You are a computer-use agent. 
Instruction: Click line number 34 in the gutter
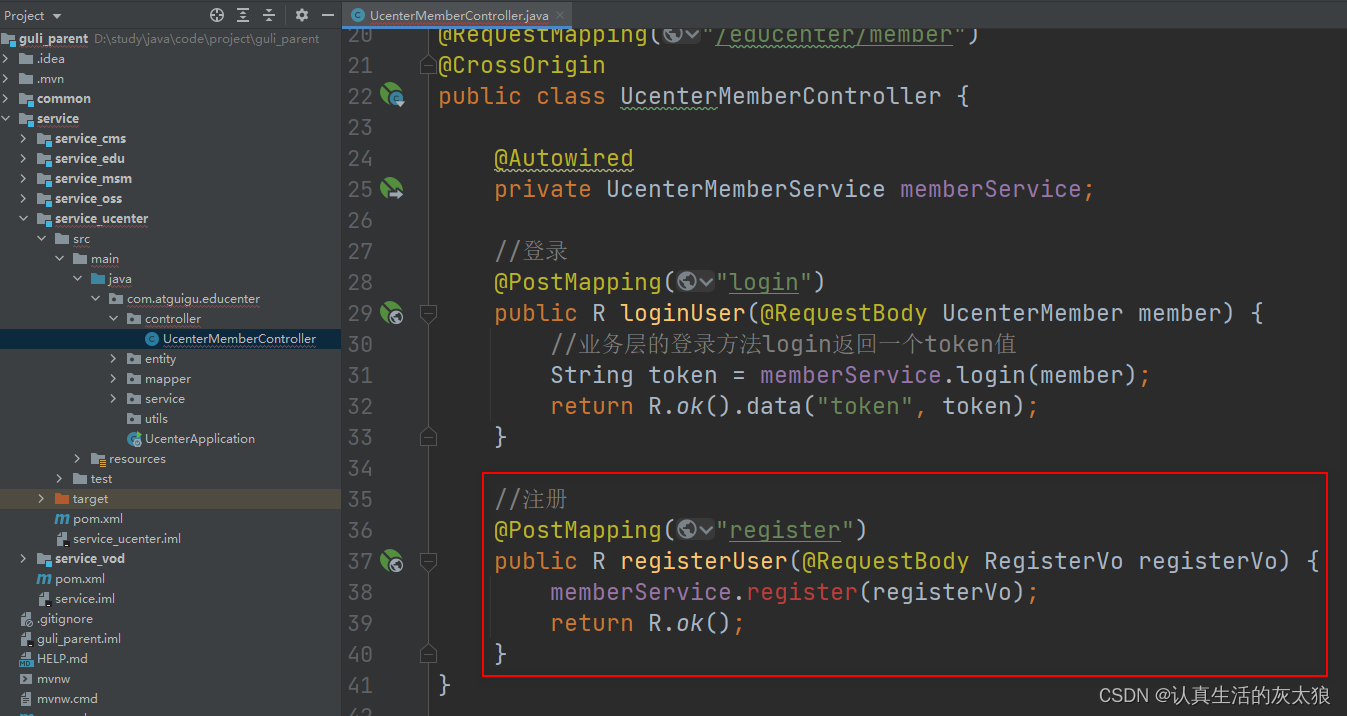click(359, 468)
